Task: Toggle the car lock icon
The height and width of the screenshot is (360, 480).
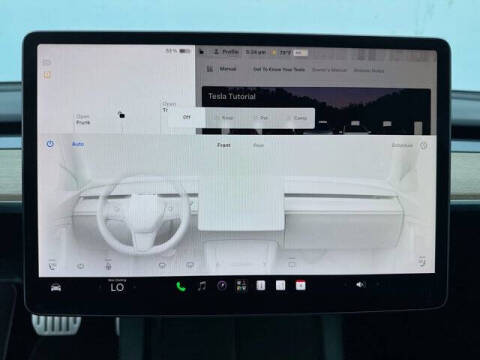Action: pos(121,115)
